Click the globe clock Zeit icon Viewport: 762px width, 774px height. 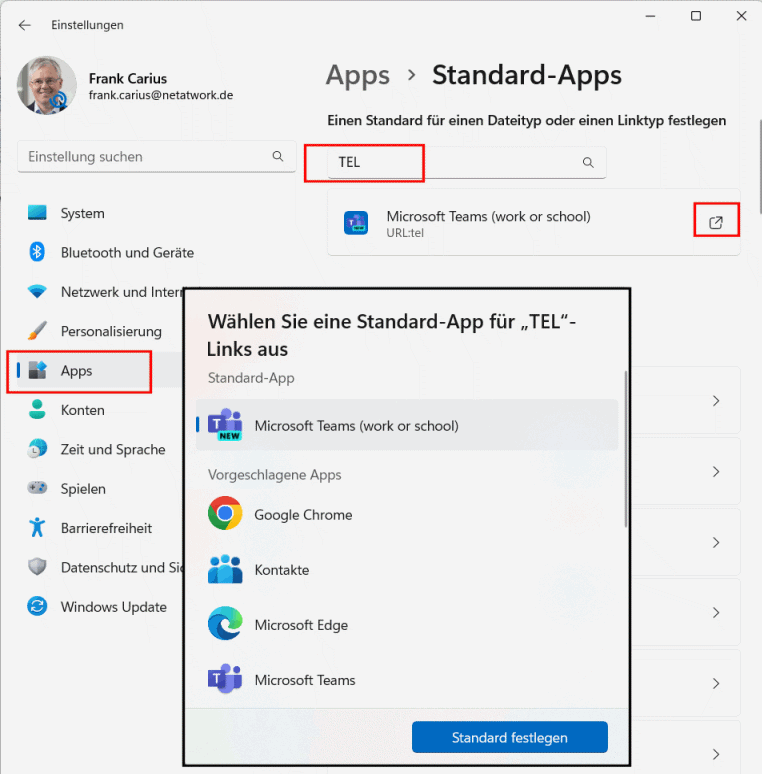37,449
